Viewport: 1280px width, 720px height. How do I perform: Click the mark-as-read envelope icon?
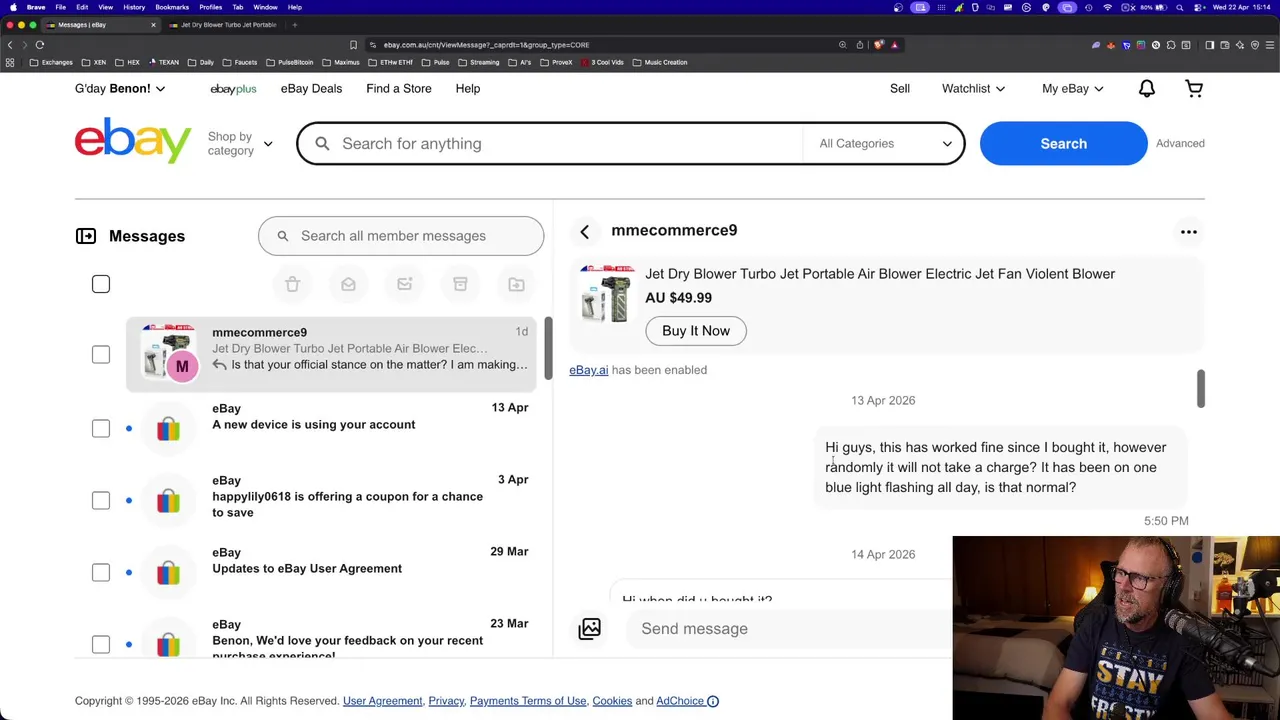(x=348, y=285)
